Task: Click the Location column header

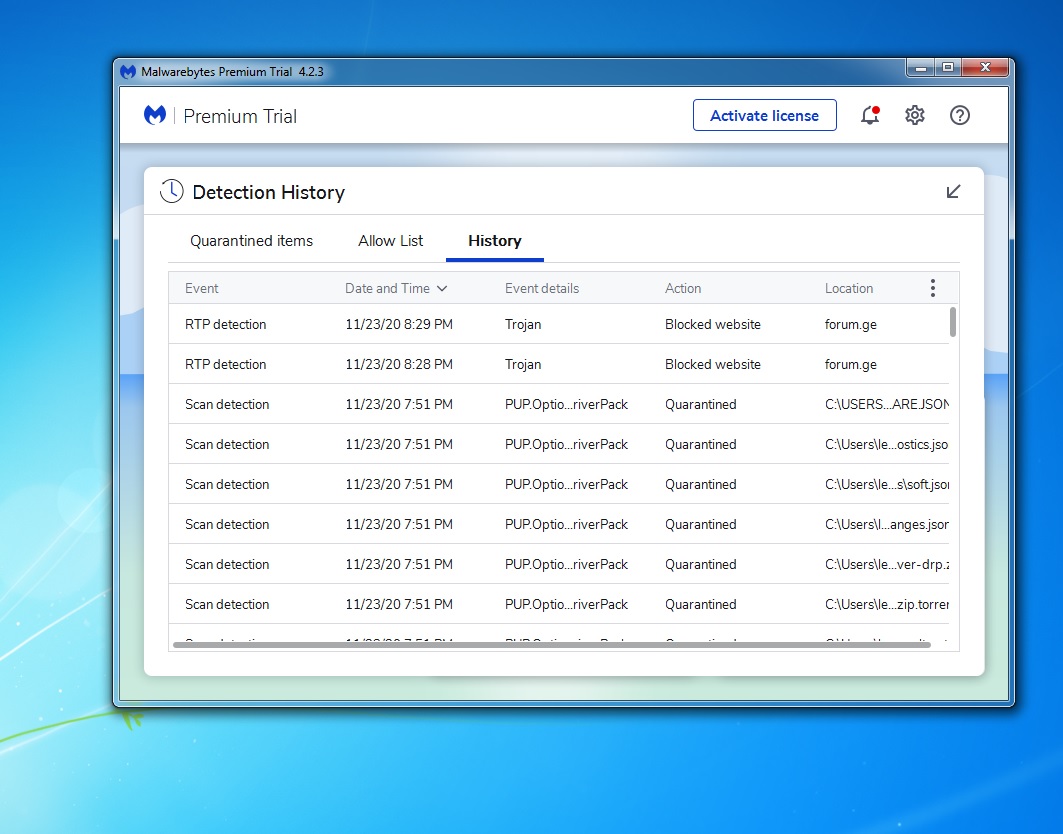Action: point(849,288)
